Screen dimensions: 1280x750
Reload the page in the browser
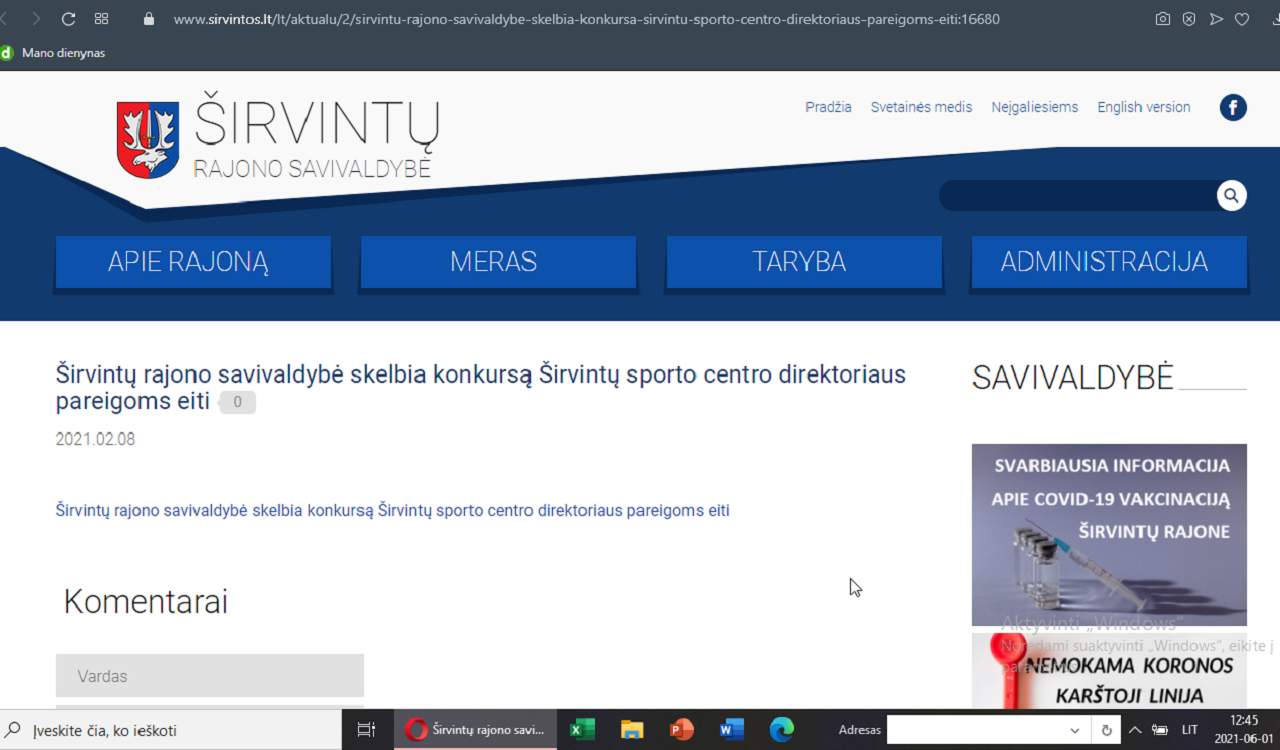click(x=68, y=19)
